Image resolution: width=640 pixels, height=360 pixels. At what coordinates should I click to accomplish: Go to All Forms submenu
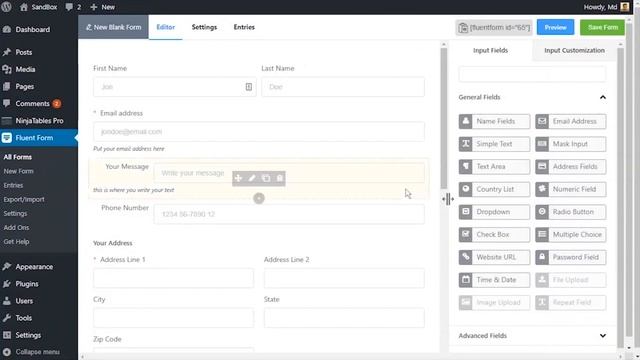[18, 157]
